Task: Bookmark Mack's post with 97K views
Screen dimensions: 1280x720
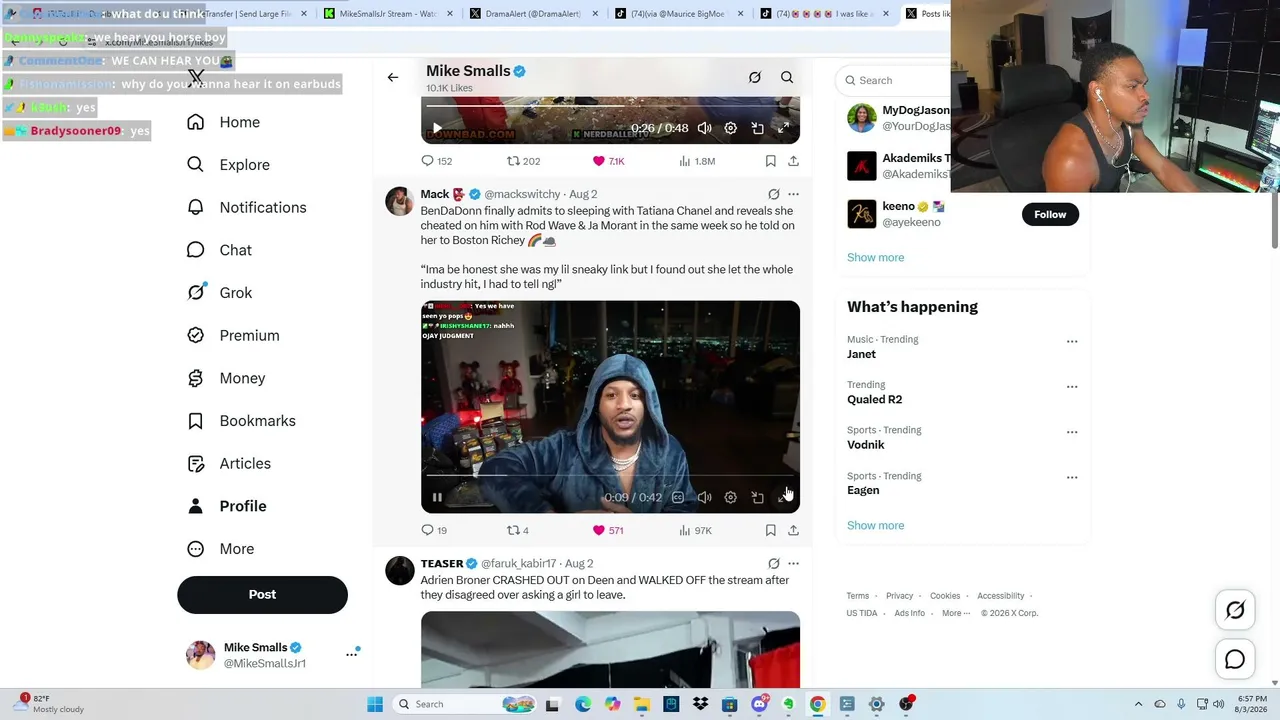Action: point(770,530)
